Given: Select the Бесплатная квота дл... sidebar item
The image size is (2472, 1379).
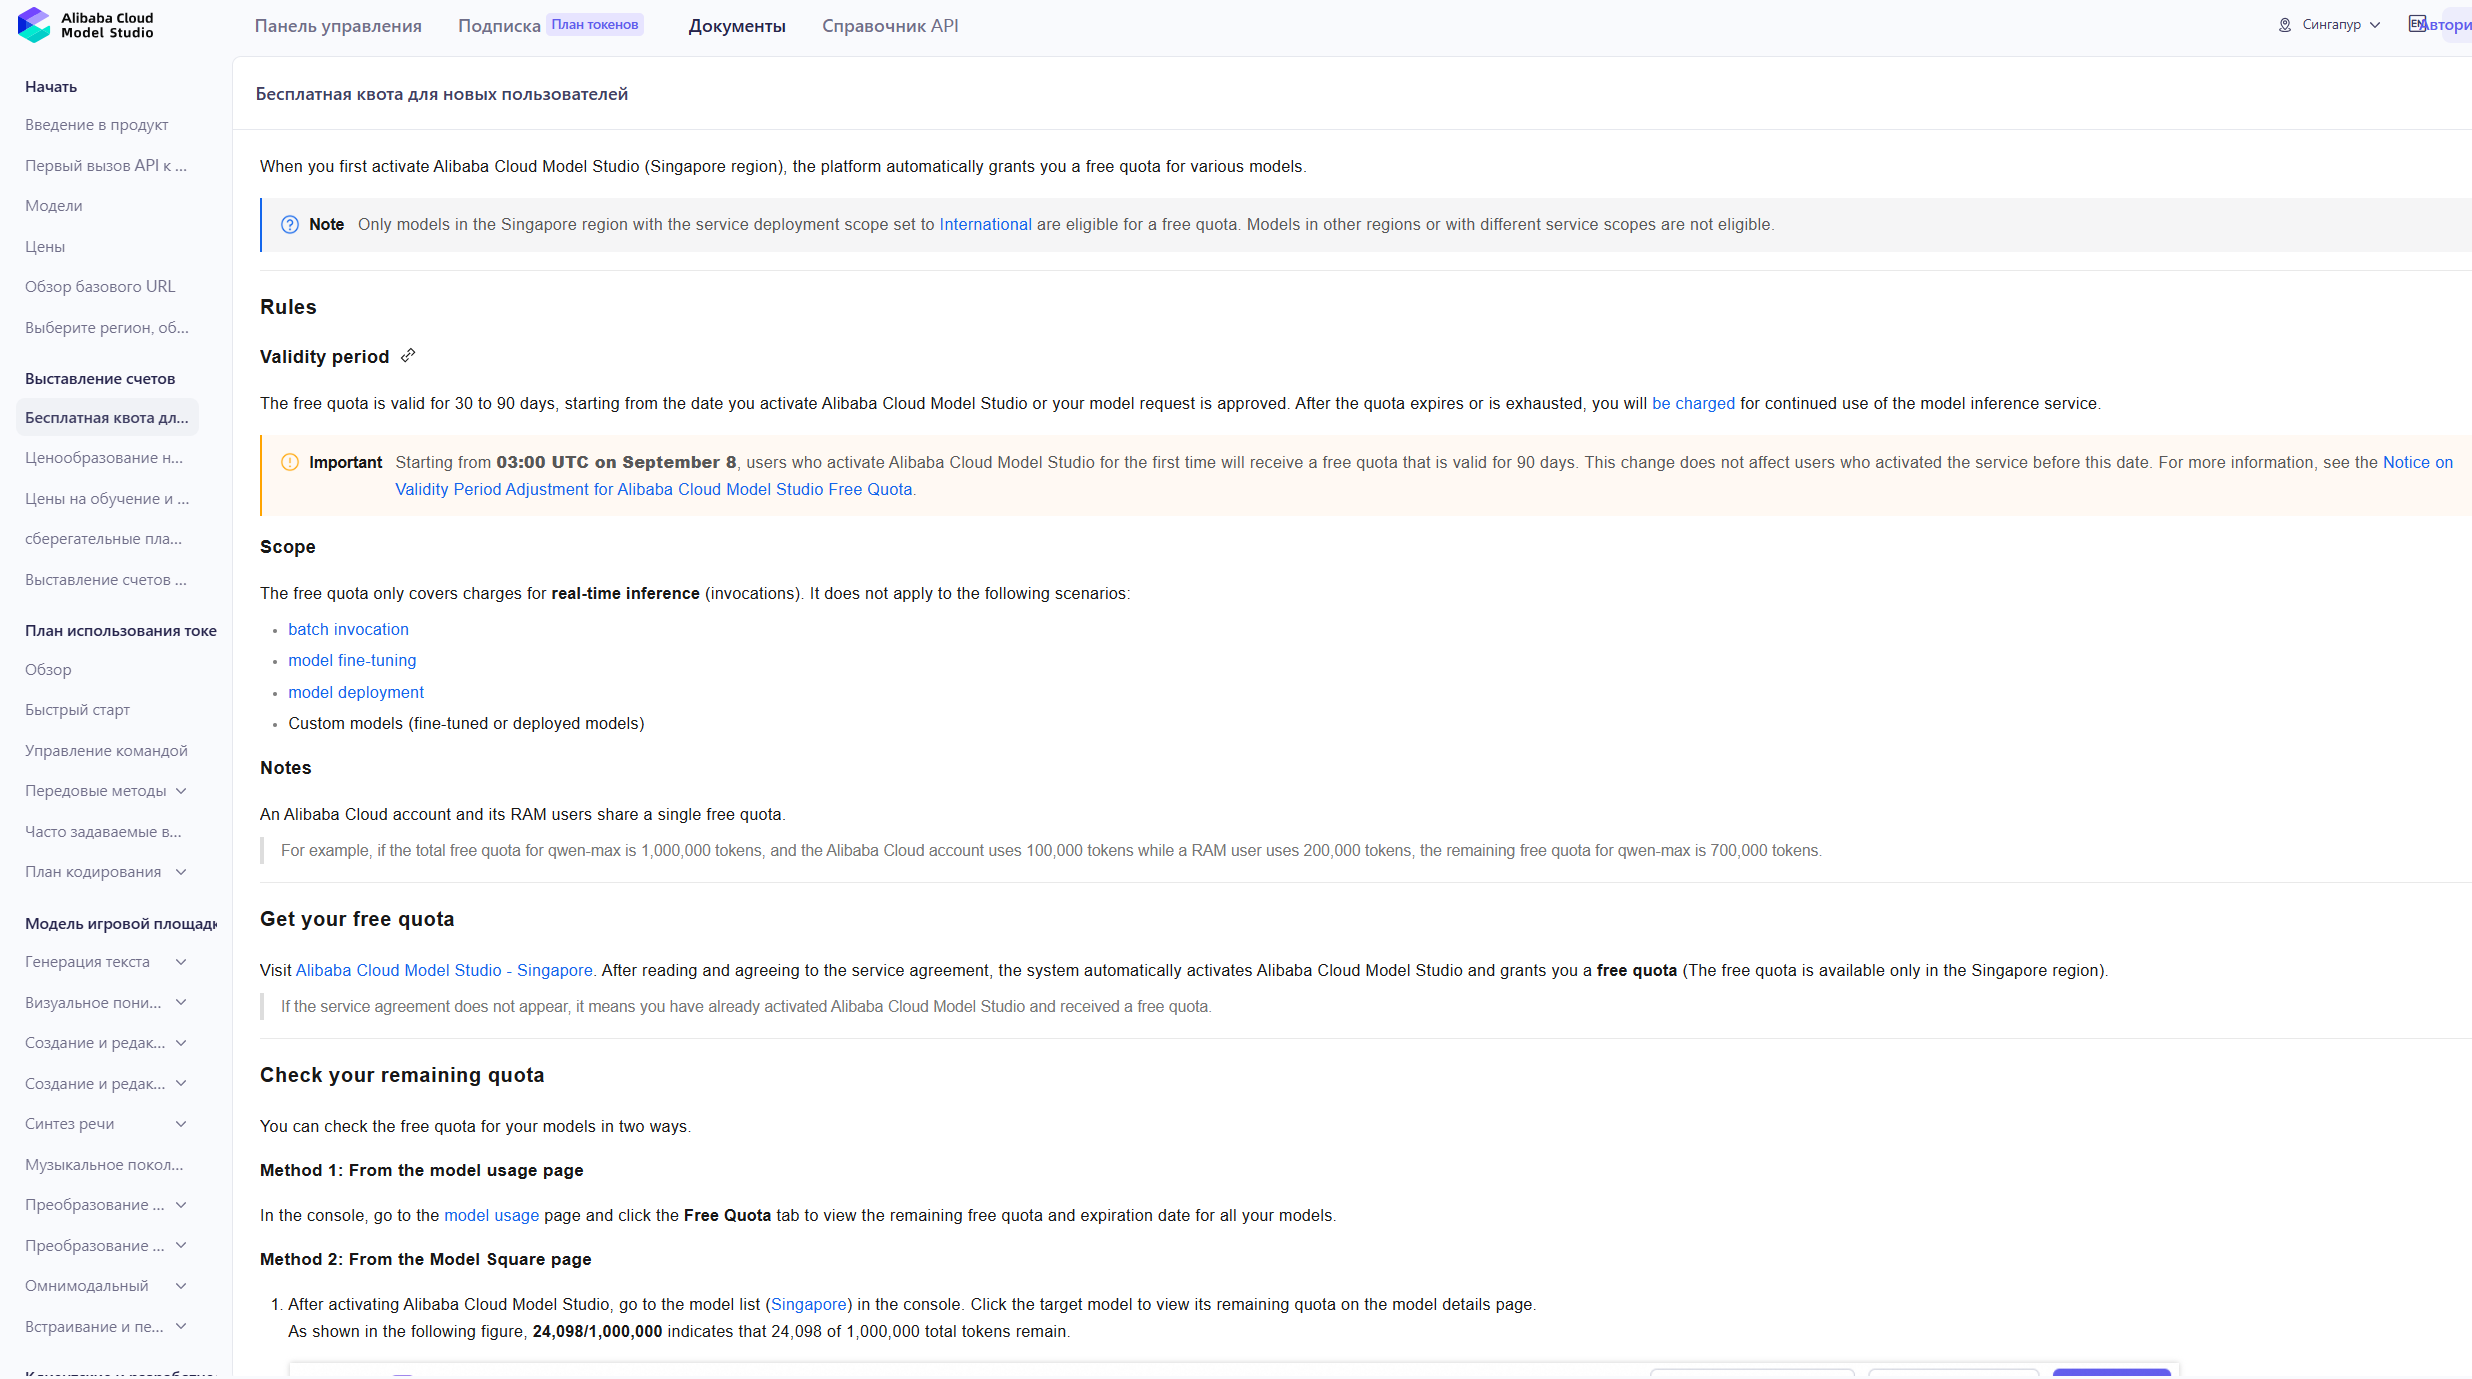Looking at the screenshot, I should pos(107,418).
